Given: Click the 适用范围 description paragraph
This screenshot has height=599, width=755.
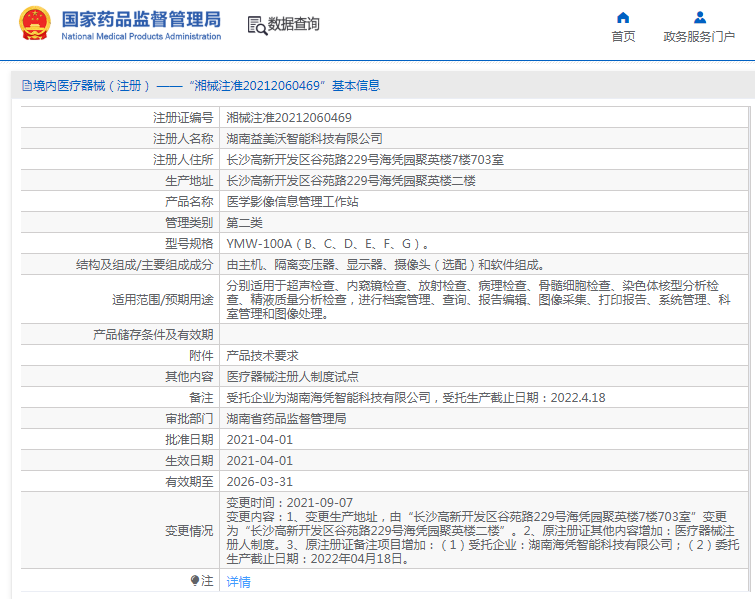Looking at the screenshot, I should (x=479, y=300).
